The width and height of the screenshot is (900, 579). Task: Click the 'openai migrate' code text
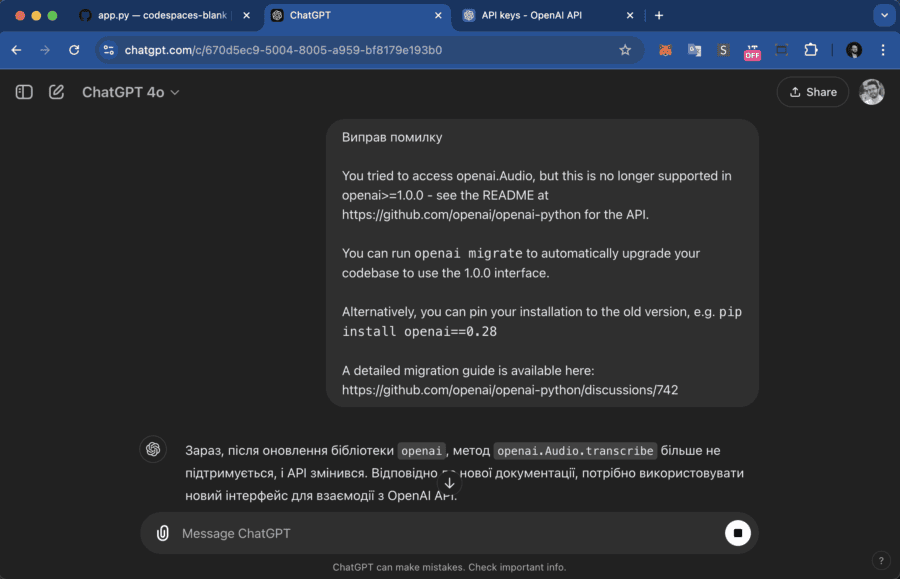[468, 253]
